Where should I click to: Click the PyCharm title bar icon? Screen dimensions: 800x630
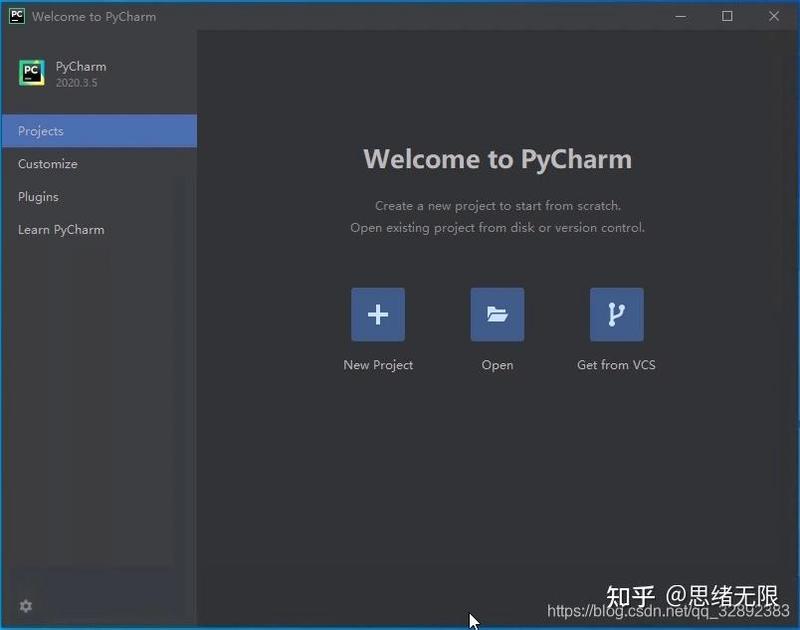16,16
